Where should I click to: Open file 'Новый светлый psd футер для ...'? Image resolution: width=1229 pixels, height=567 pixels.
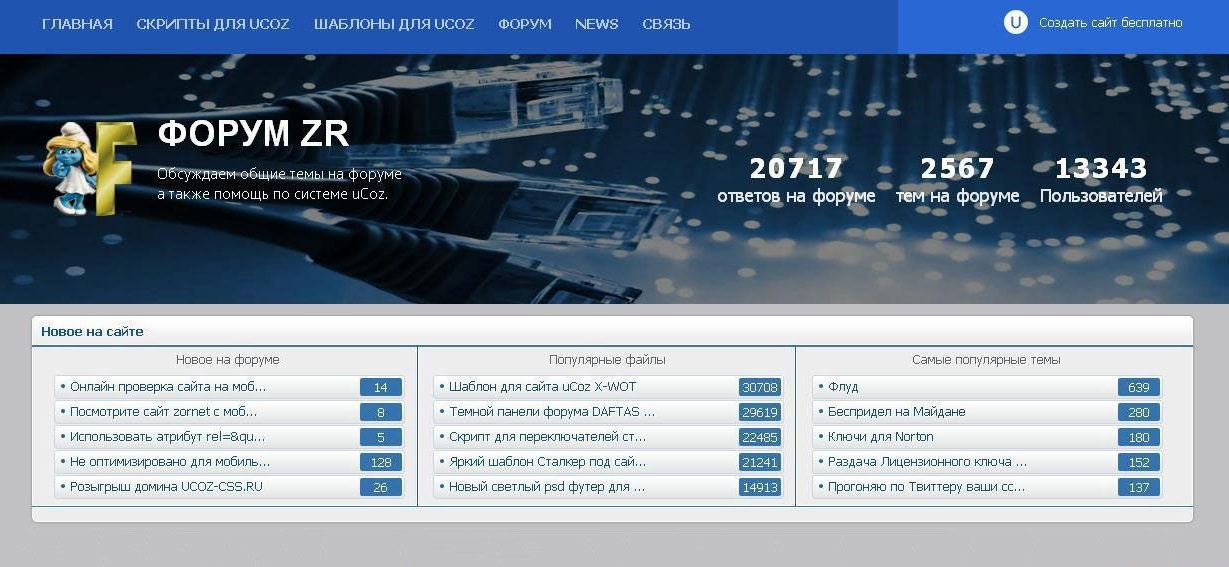coord(547,487)
